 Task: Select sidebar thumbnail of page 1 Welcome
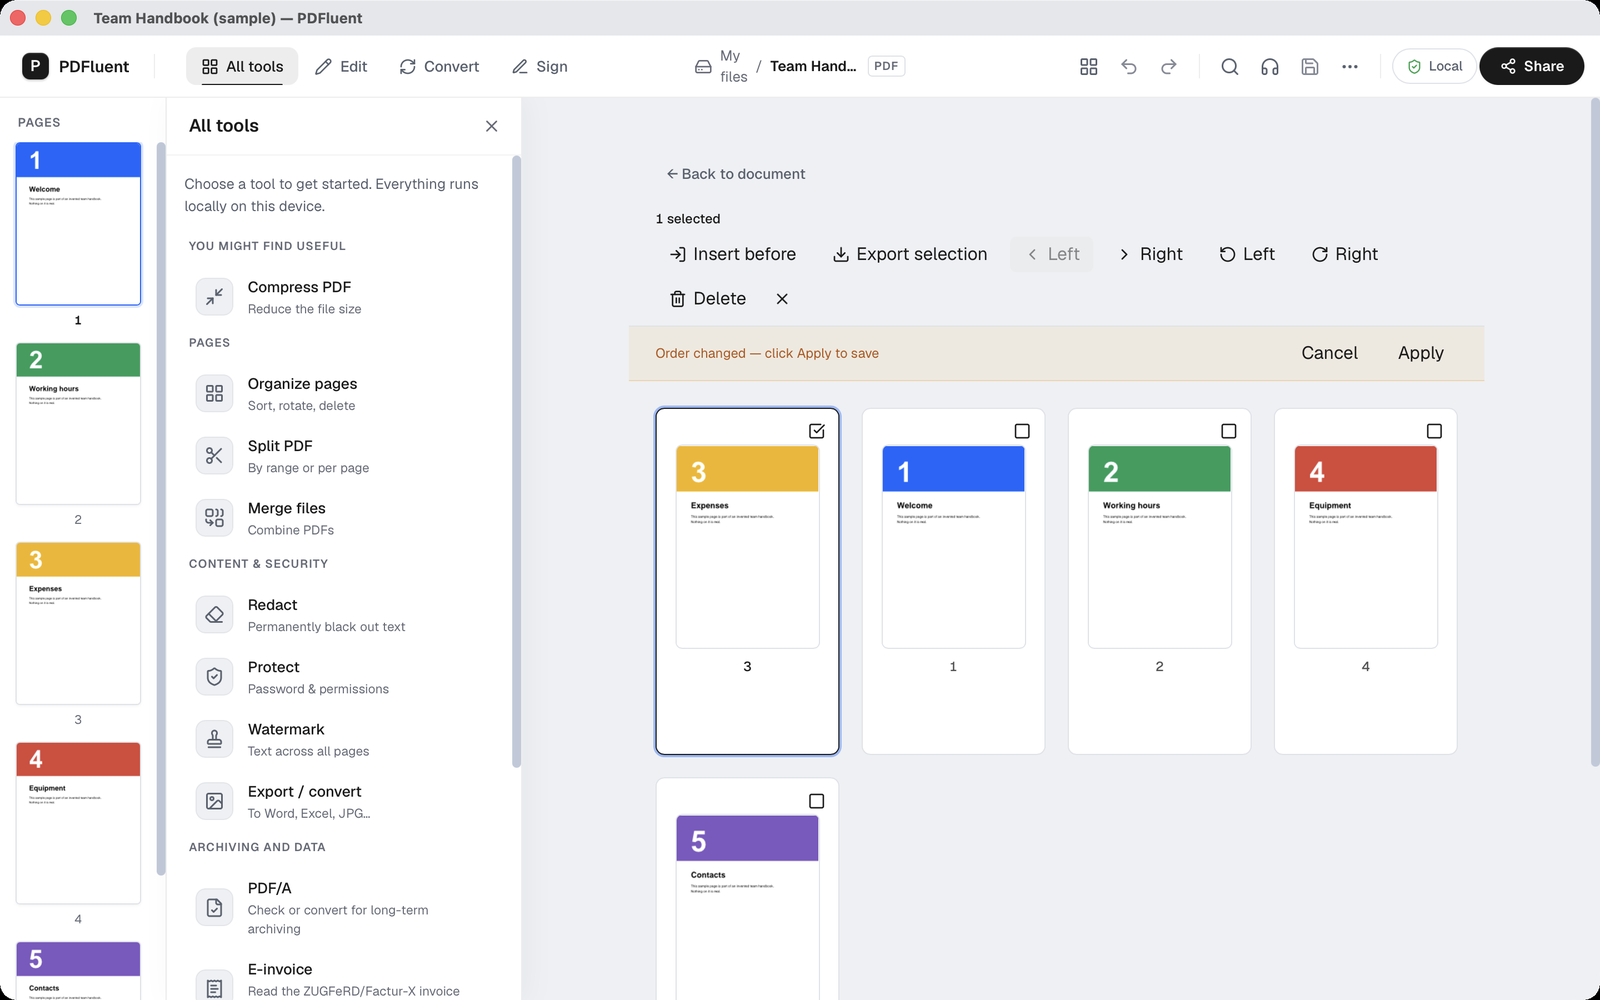(x=78, y=224)
